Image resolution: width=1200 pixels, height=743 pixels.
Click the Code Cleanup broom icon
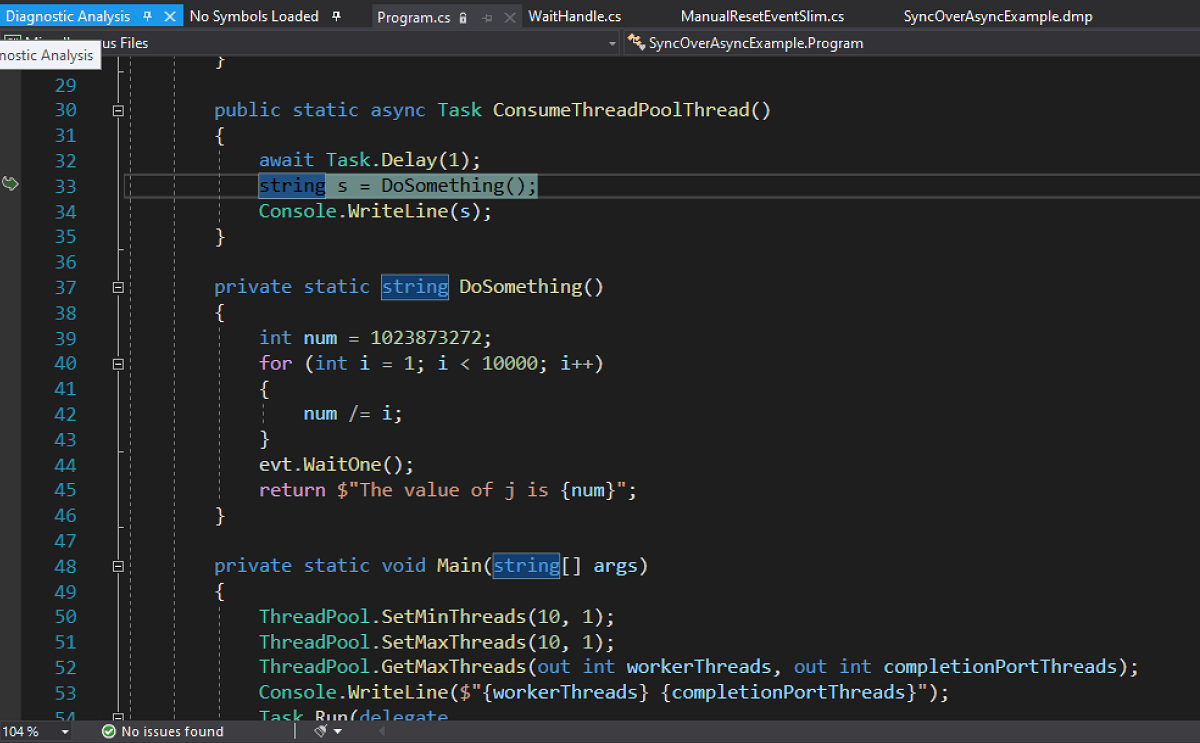click(x=321, y=731)
